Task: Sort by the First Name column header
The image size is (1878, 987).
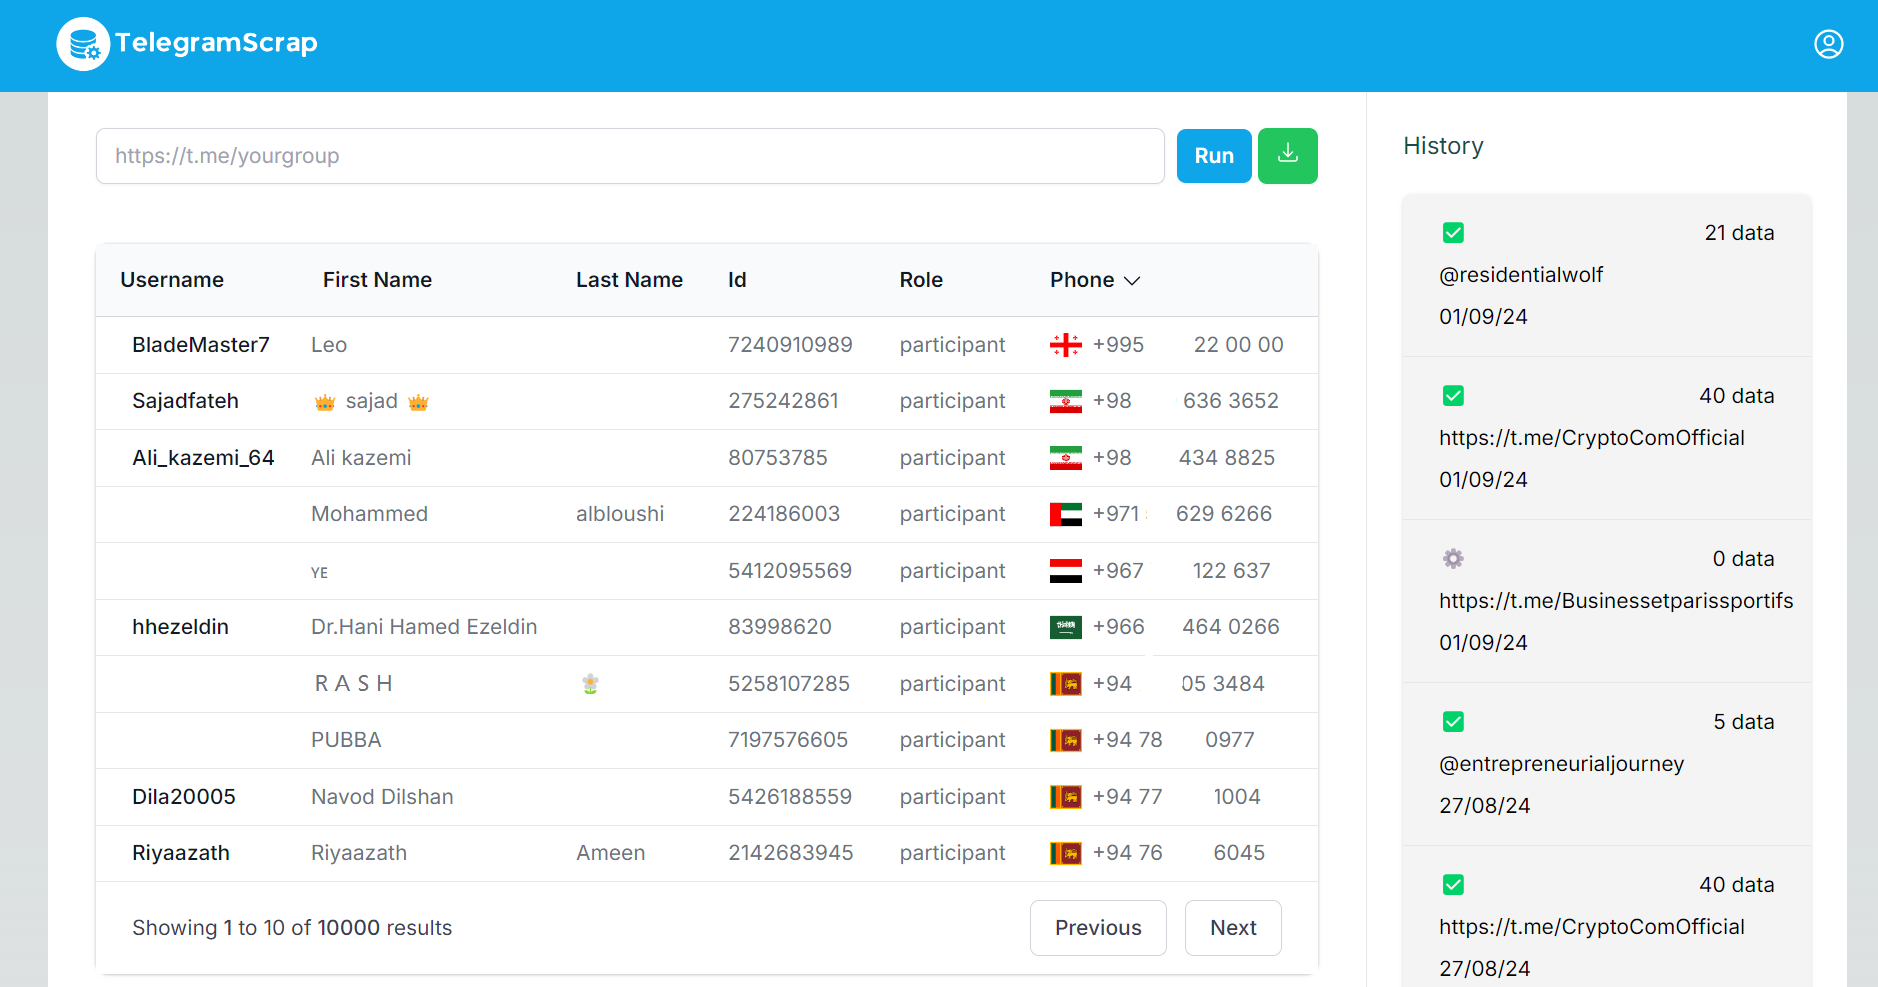Action: [377, 280]
